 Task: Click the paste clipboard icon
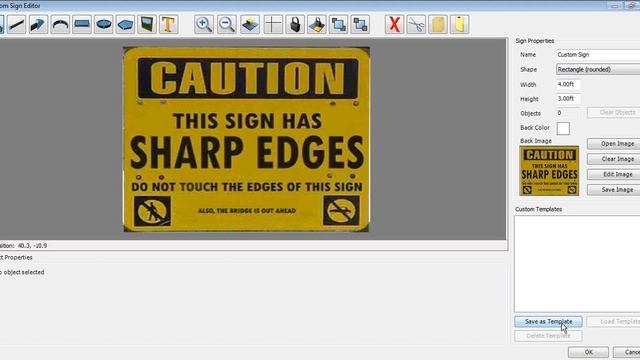pos(460,24)
